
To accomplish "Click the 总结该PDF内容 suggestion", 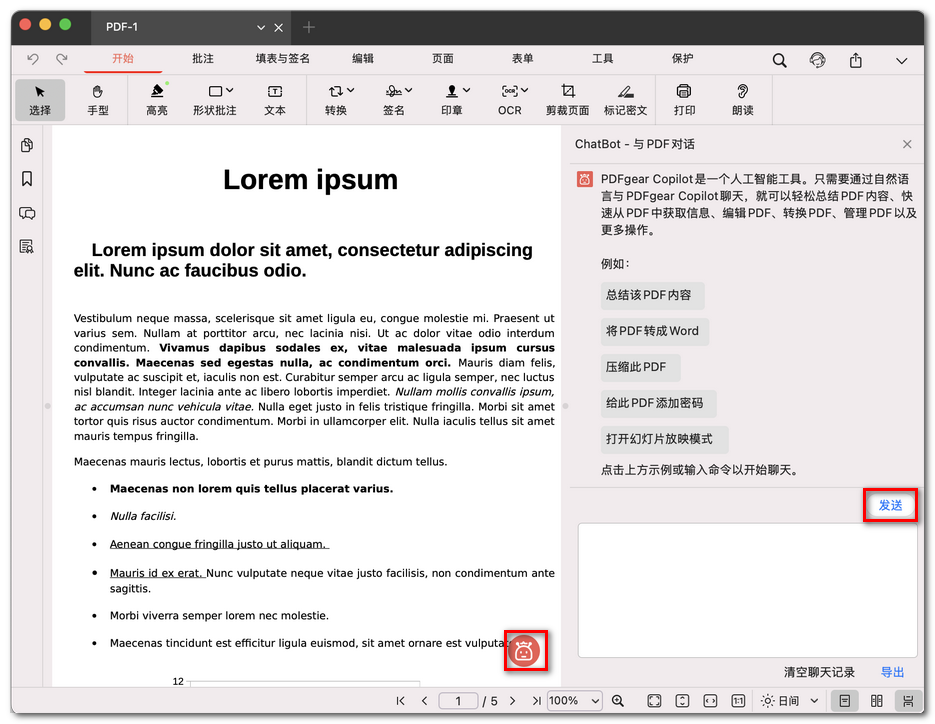I will click(648, 295).
